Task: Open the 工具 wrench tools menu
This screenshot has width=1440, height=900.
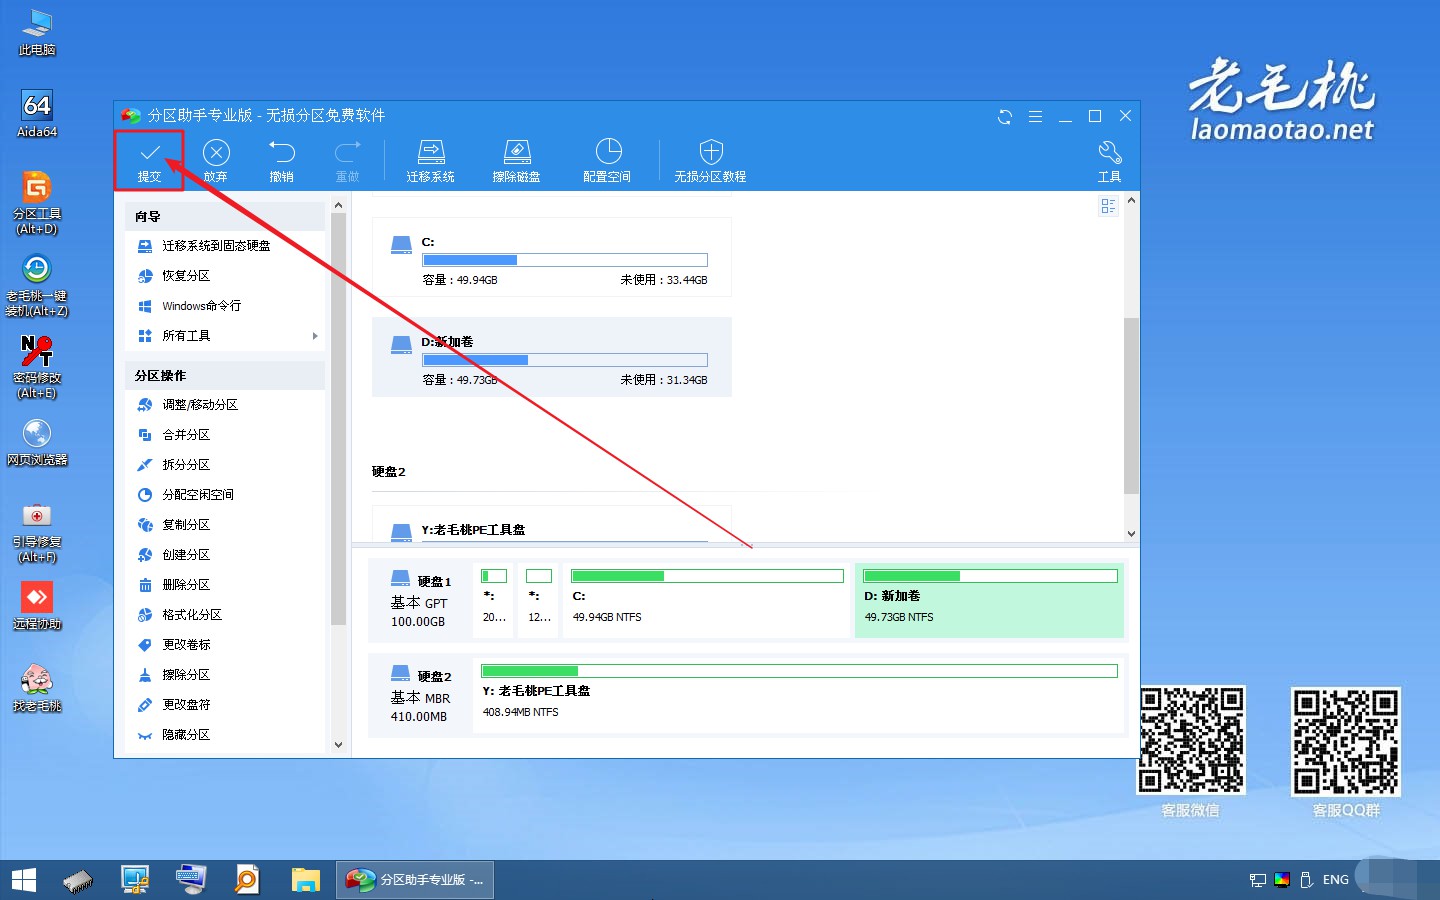Action: pos(1109,160)
